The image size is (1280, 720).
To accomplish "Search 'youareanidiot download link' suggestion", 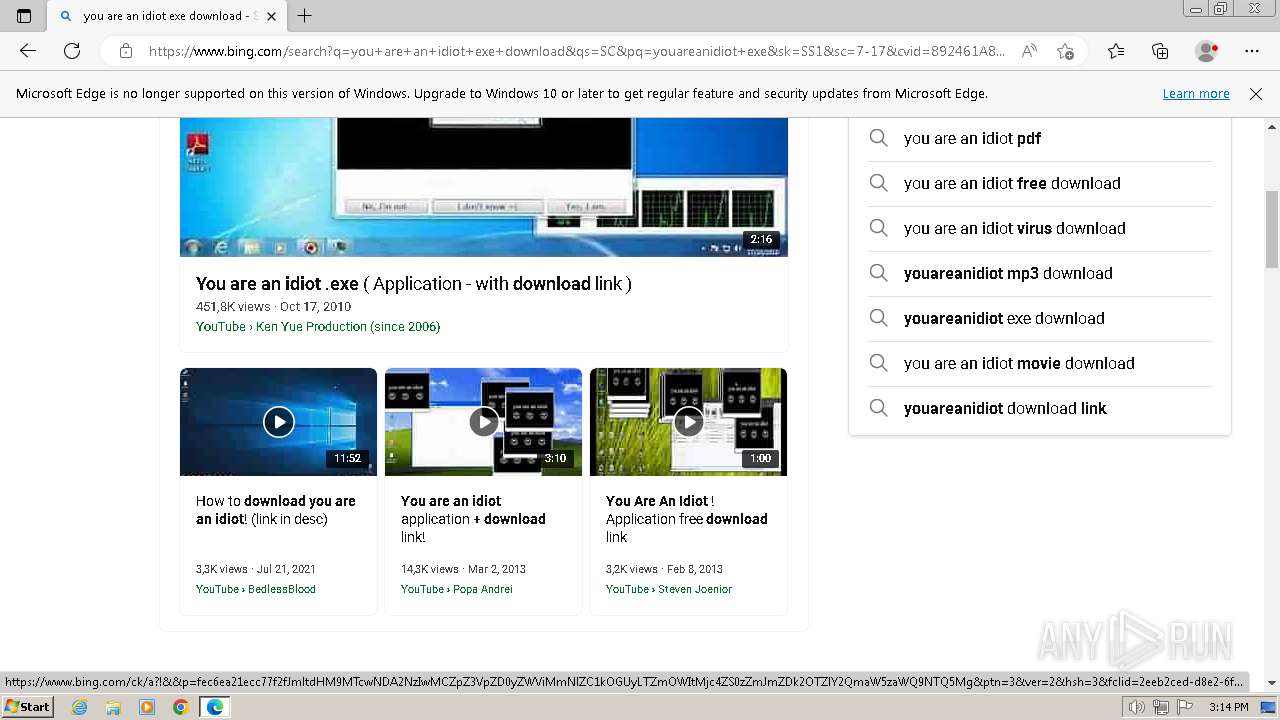I will (x=1039, y=409).
